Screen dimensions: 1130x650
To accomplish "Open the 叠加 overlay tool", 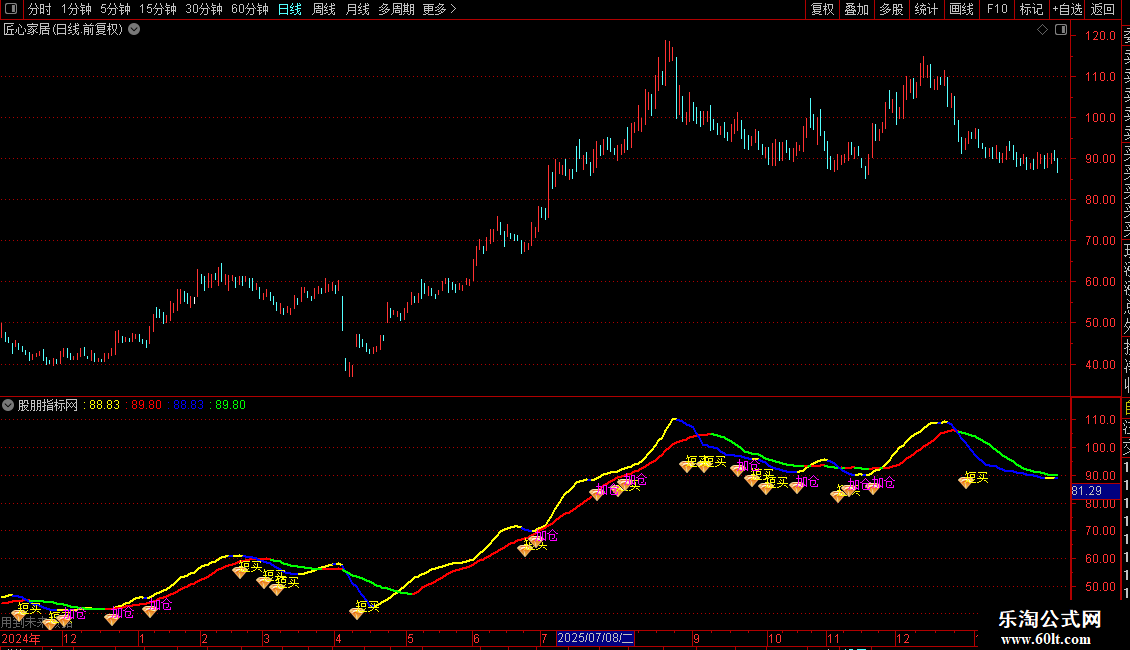I will (x=856, y=9).
